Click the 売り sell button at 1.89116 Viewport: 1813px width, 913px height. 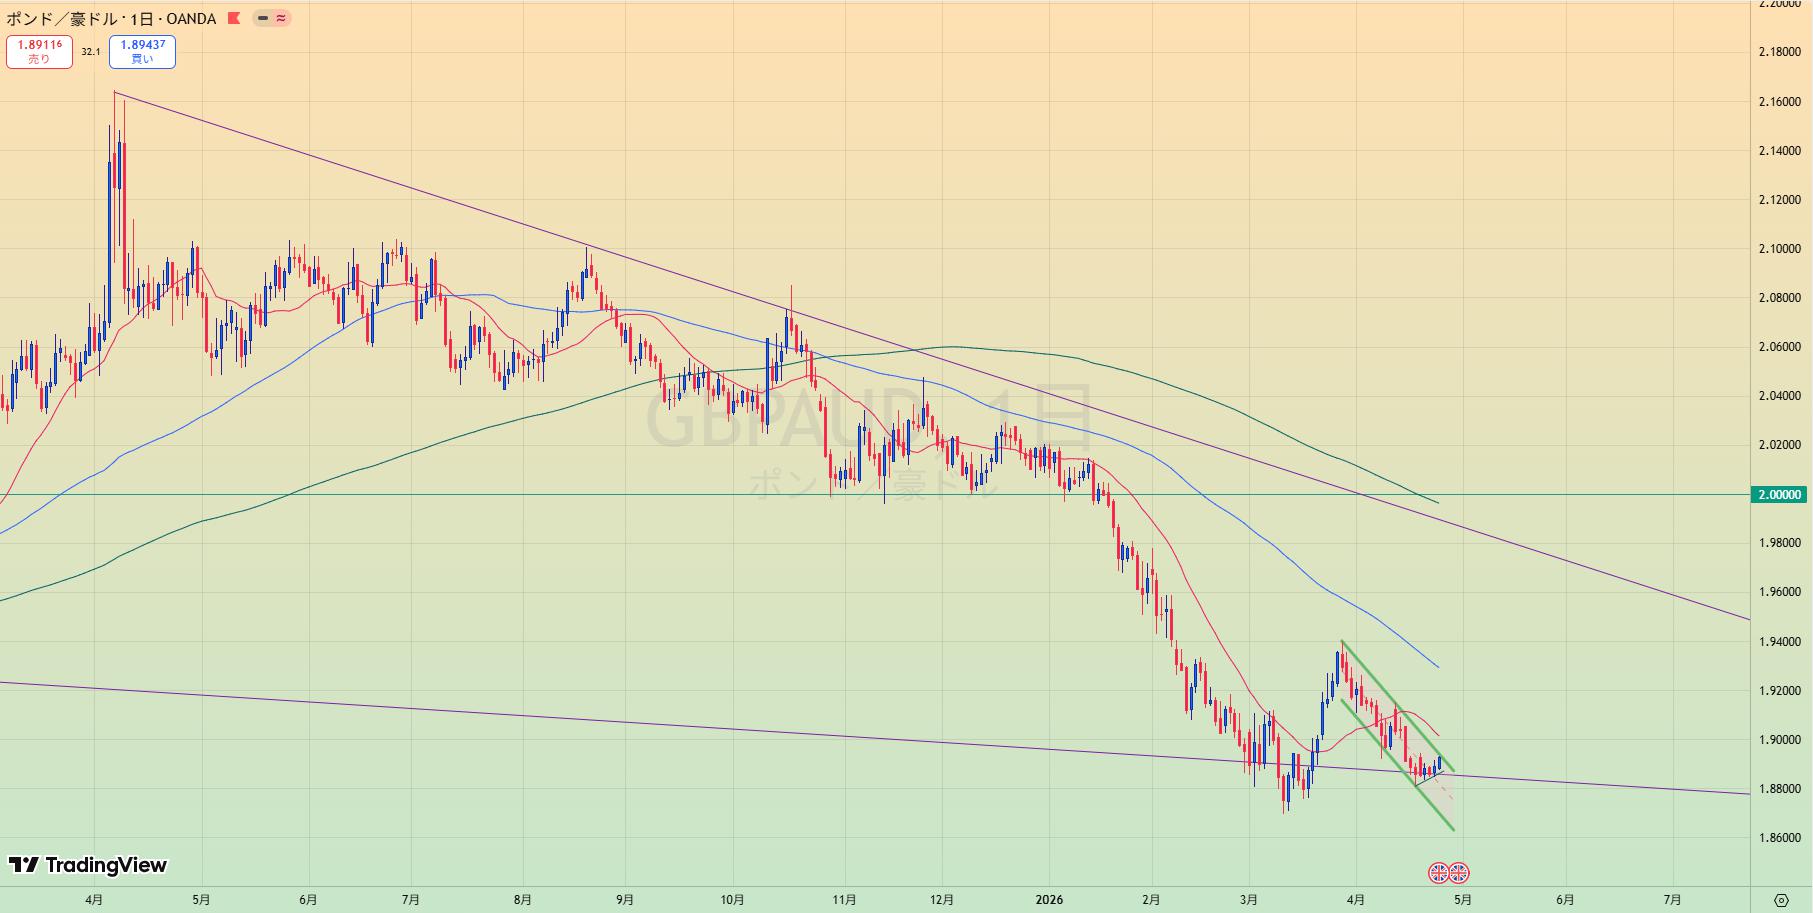click(39, 52)
